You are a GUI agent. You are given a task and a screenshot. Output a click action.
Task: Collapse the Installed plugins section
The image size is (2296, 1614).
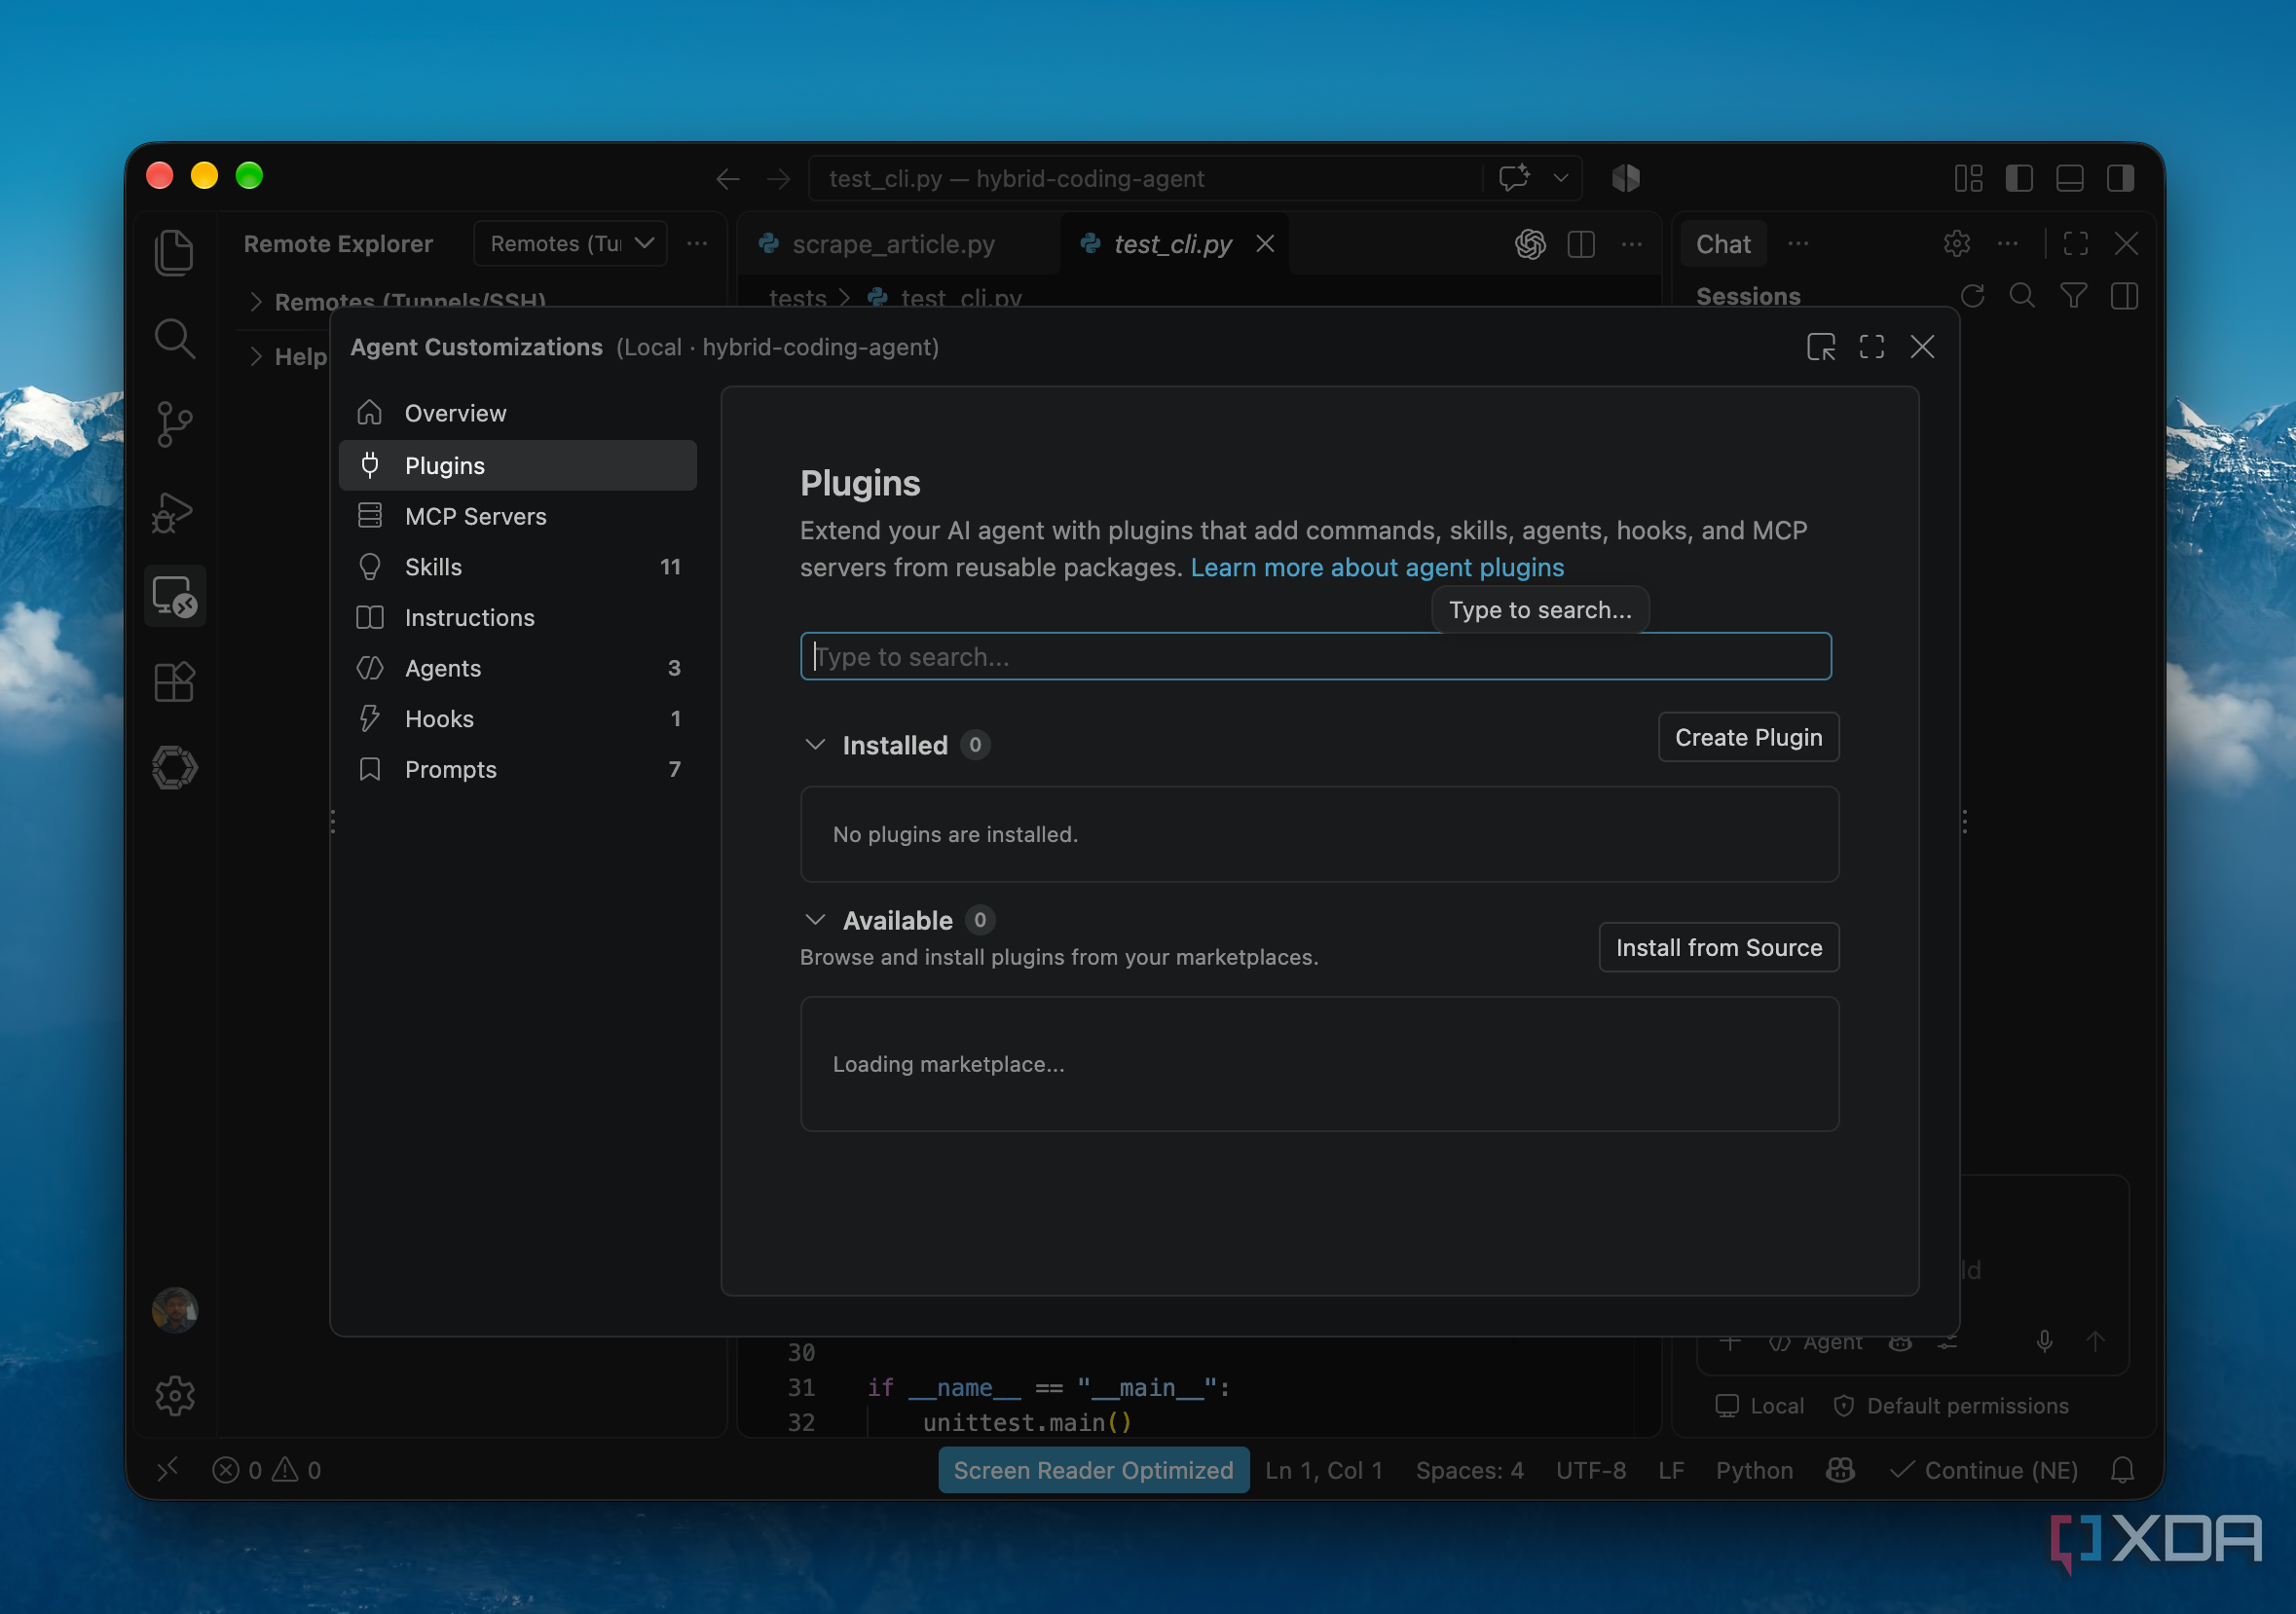click(815, 745)
